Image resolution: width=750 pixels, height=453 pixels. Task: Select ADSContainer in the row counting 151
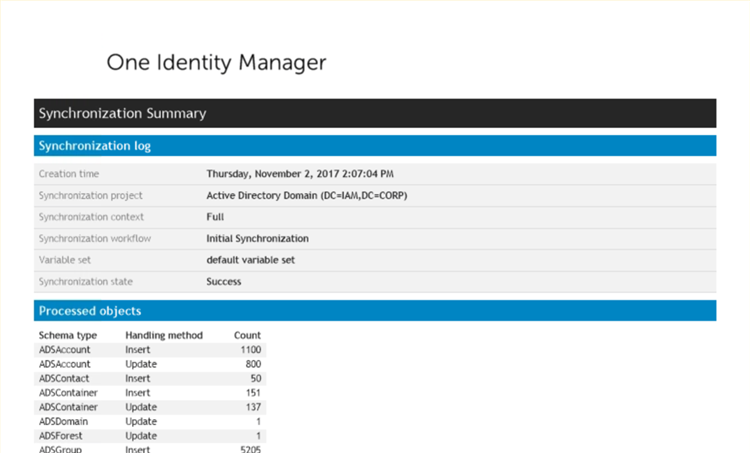pyautogui.click(x=68, y=393)
